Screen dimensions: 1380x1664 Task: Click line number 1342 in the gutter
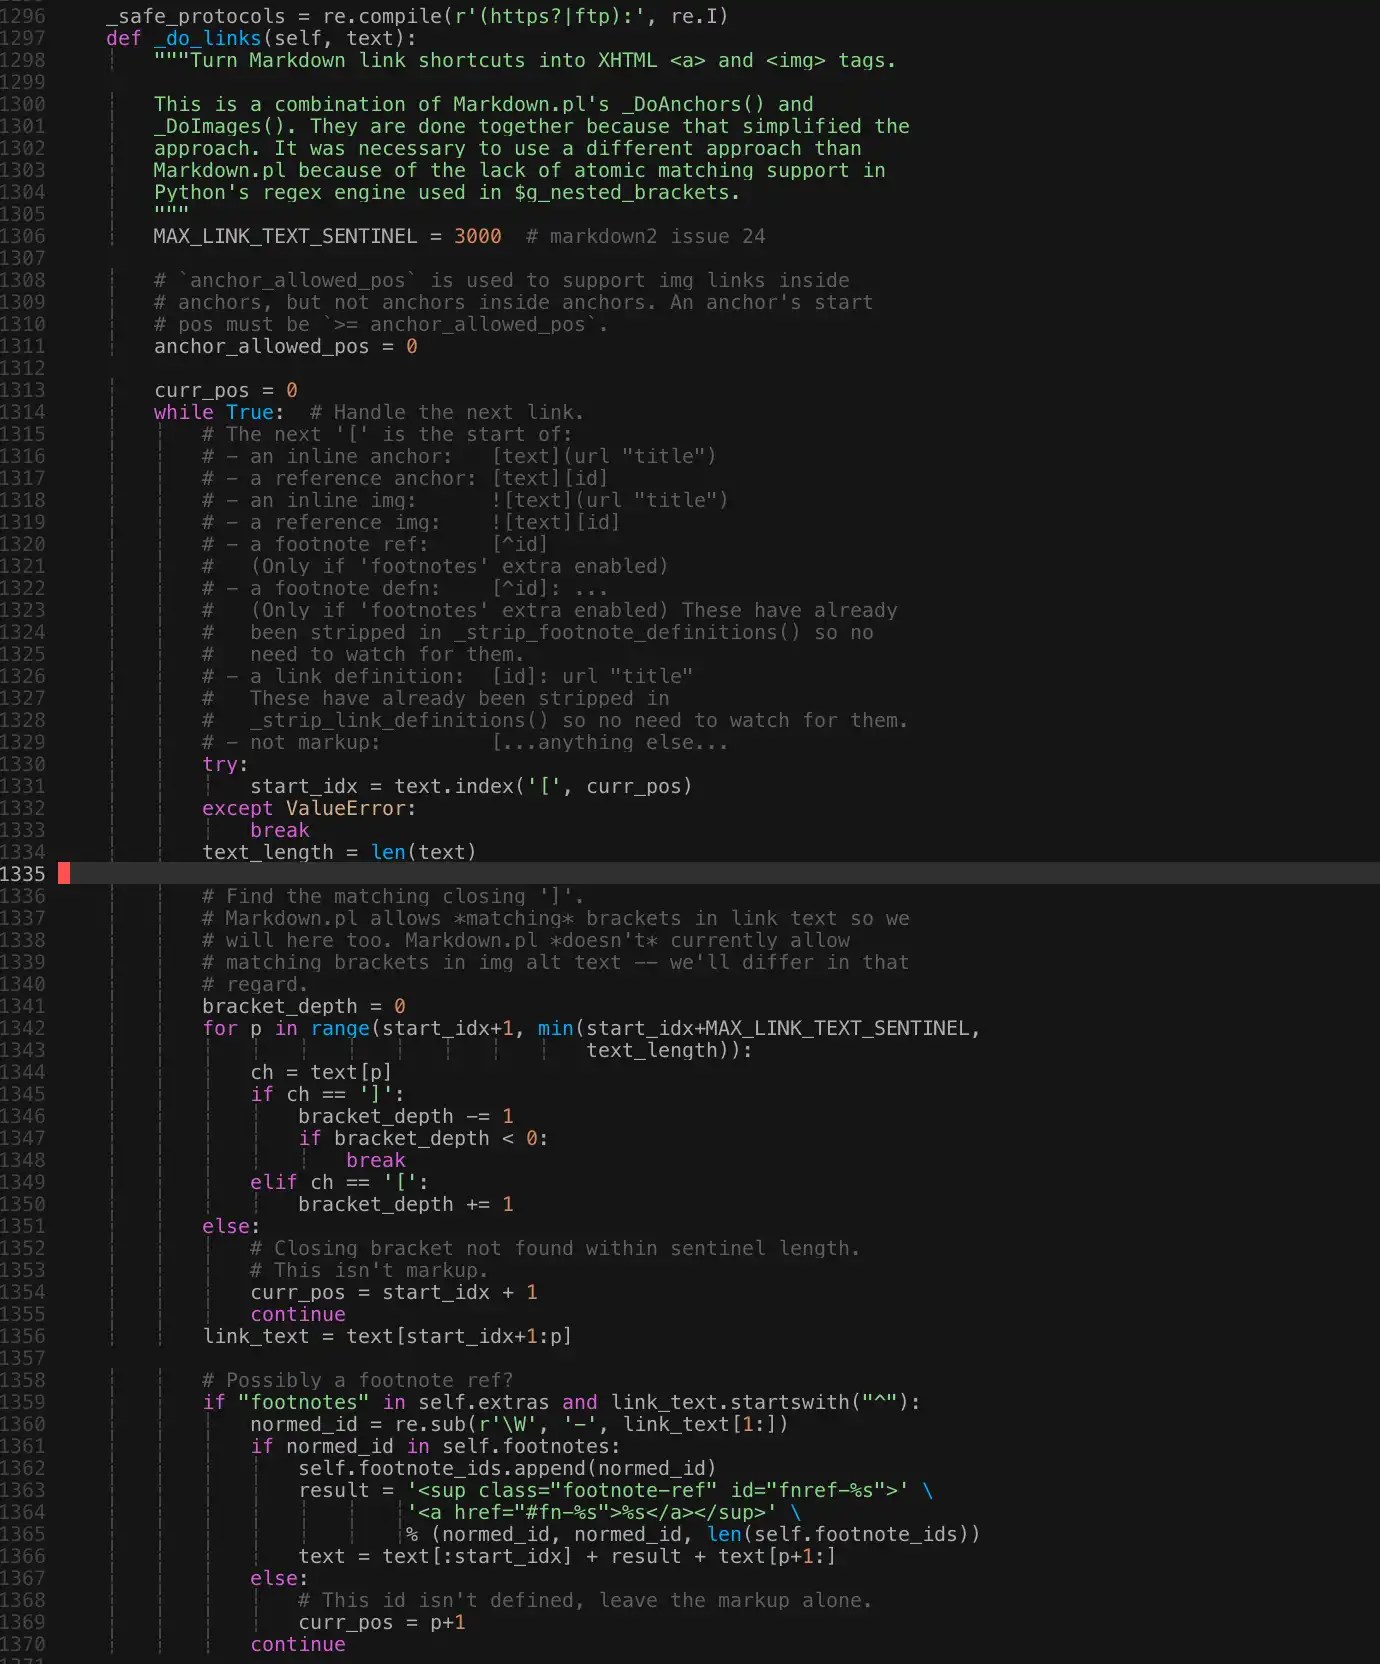coord(23,1028)
